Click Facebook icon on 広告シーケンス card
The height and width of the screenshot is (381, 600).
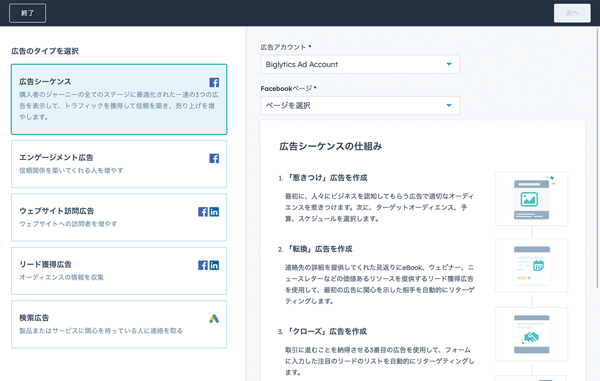coord(214,82)
